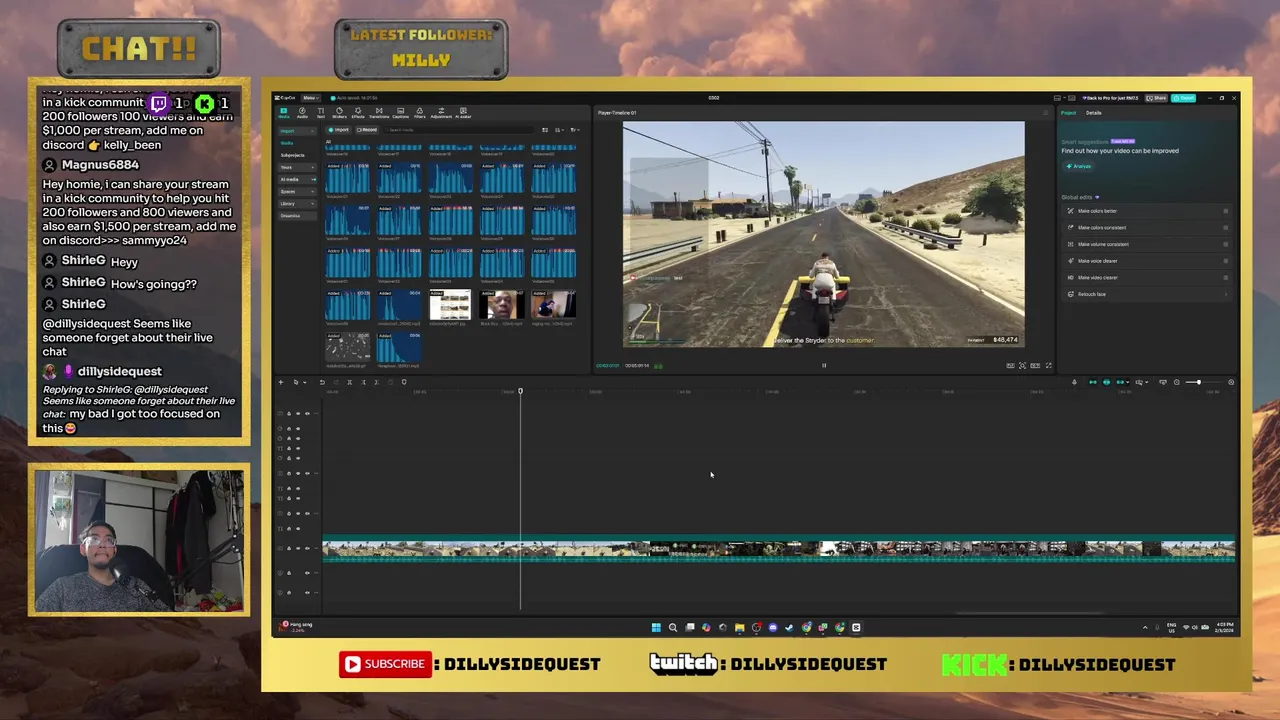Viewport: 1280px width, 720px height.
Task: Toggle auto snapping in timeline toolbar
Action: click(1106, 382)
